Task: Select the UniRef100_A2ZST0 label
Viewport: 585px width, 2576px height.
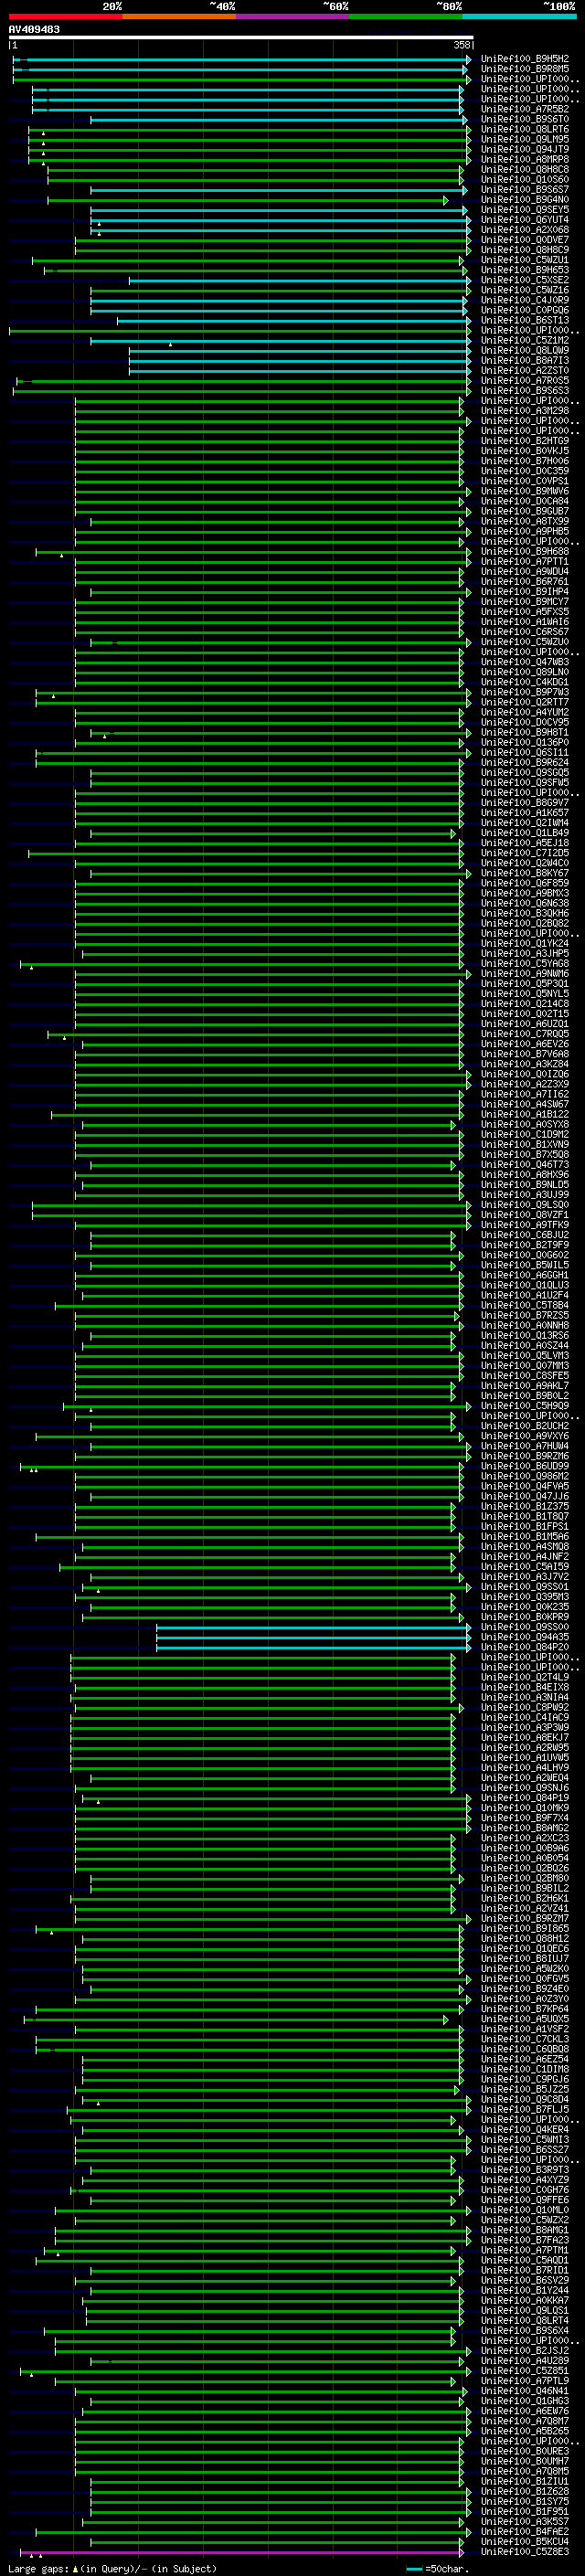Action: (525, 371)
